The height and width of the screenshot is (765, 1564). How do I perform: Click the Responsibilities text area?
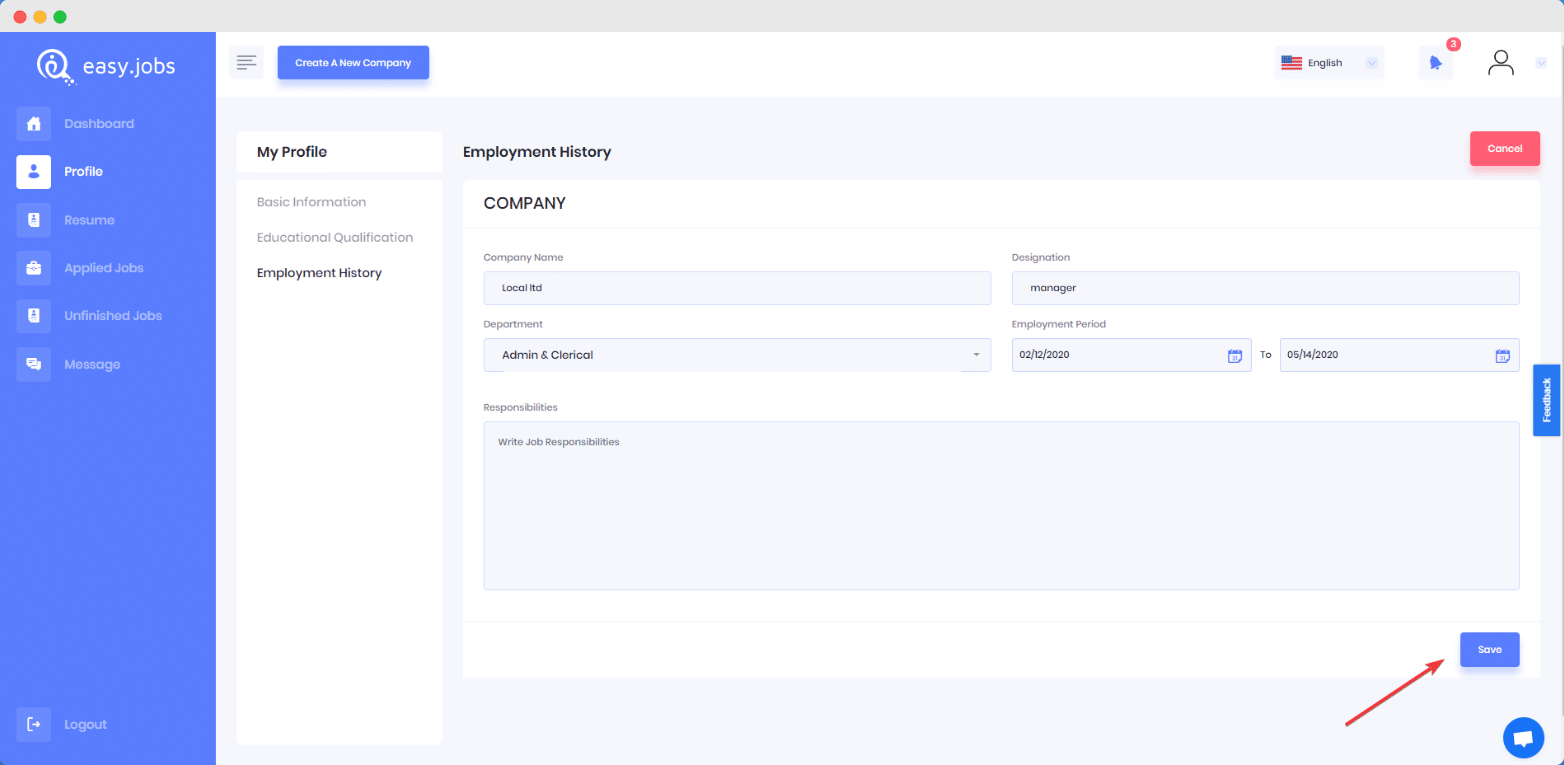coord(1001,505)
